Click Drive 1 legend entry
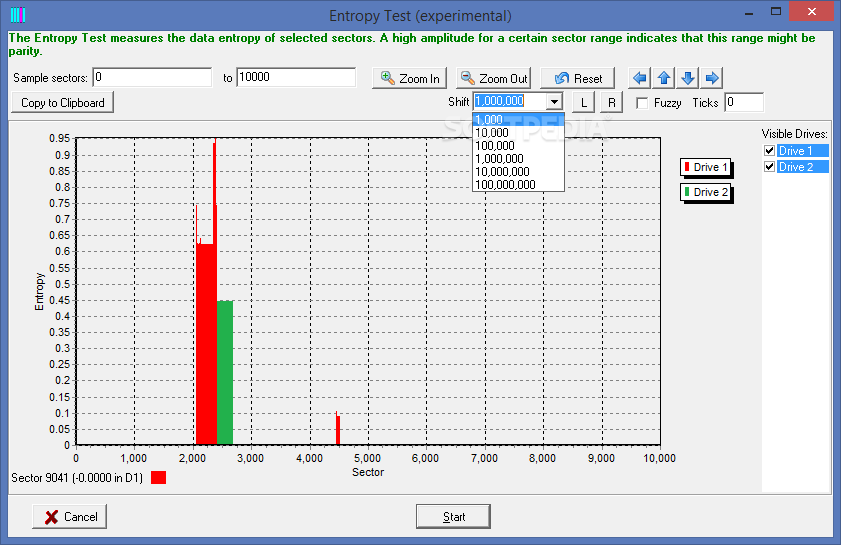Viewport: 841px width, 545px height. click(x=706, y=167)
